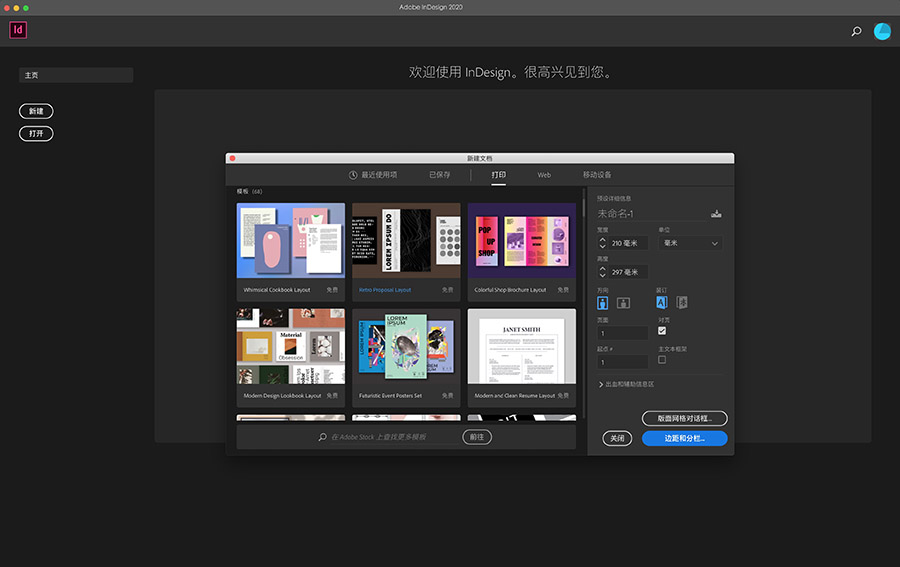This screenshot has width=900, height=567.
Task: Click the save preset icon beside 未命名-1
Action: click(x=716, y=213)
